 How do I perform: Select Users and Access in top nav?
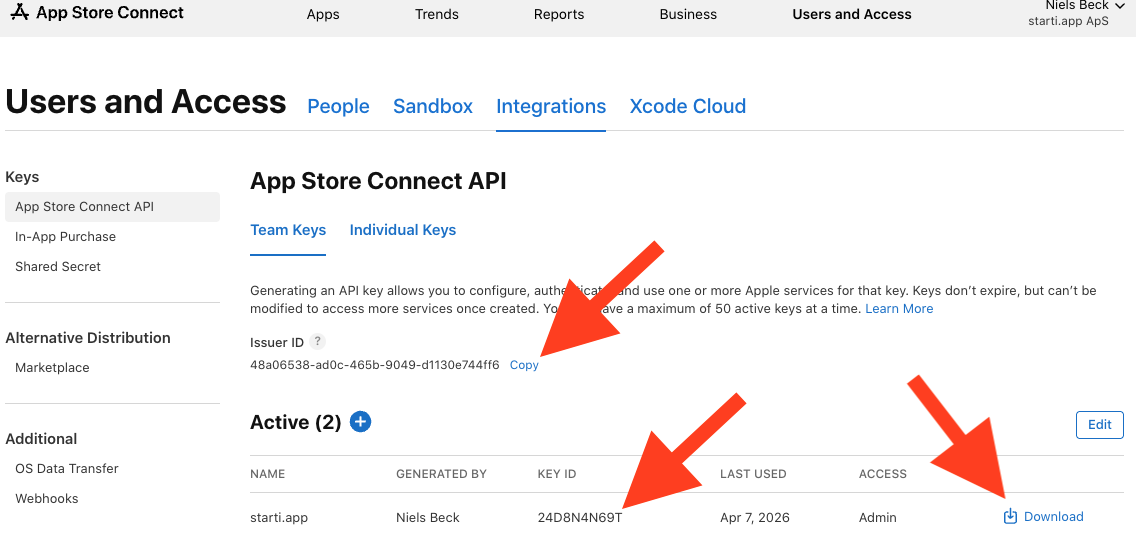coord(852,14)
